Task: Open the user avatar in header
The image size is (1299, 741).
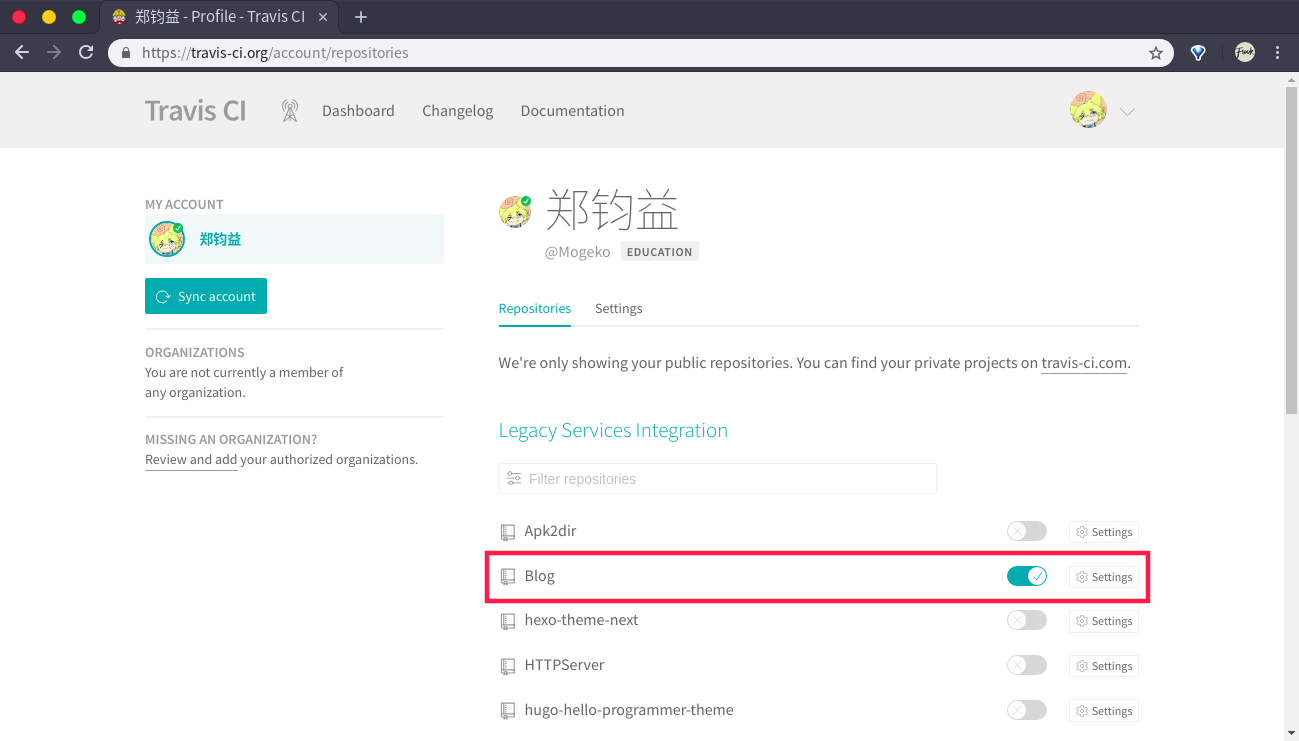Action: [1088, 110]
